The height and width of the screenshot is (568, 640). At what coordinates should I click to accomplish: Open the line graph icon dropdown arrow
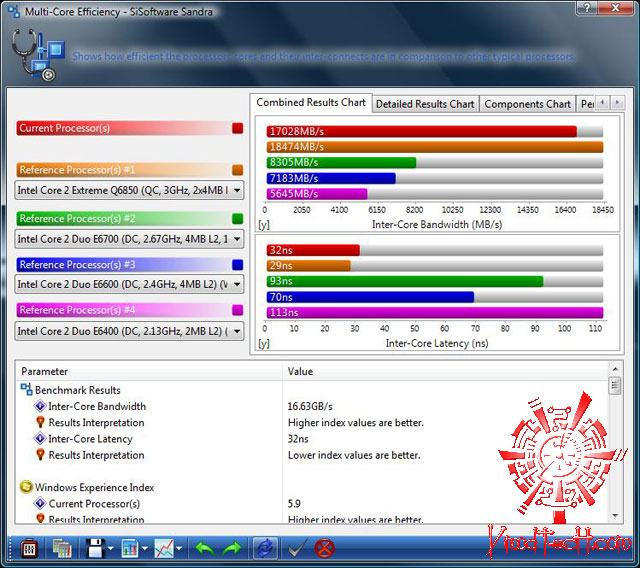click(x=179, y=549)
